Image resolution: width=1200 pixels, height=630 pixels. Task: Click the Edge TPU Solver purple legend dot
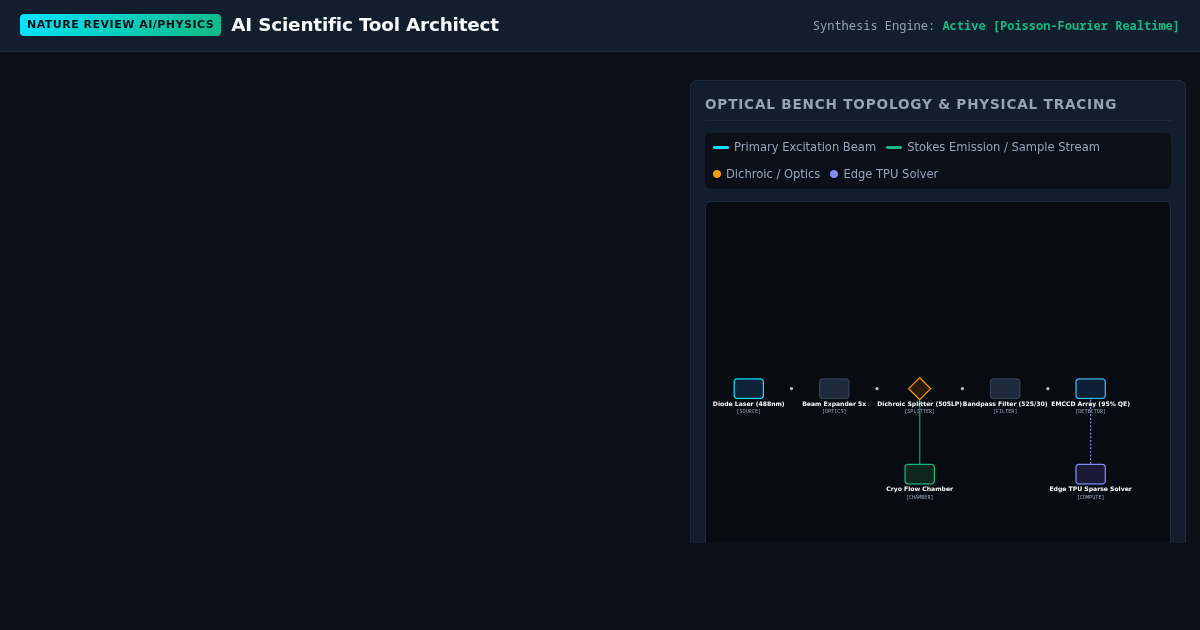pos(834,174)
